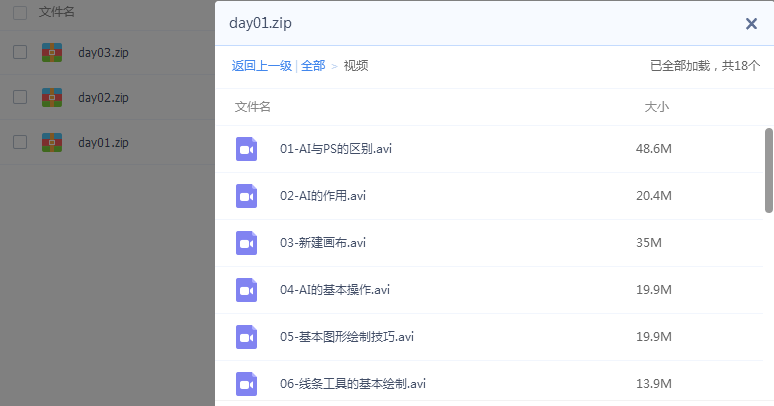Click video icon for 02-AI的作用.avi
The width and height of the screenshot is (774, 406).
click(246, 196)
